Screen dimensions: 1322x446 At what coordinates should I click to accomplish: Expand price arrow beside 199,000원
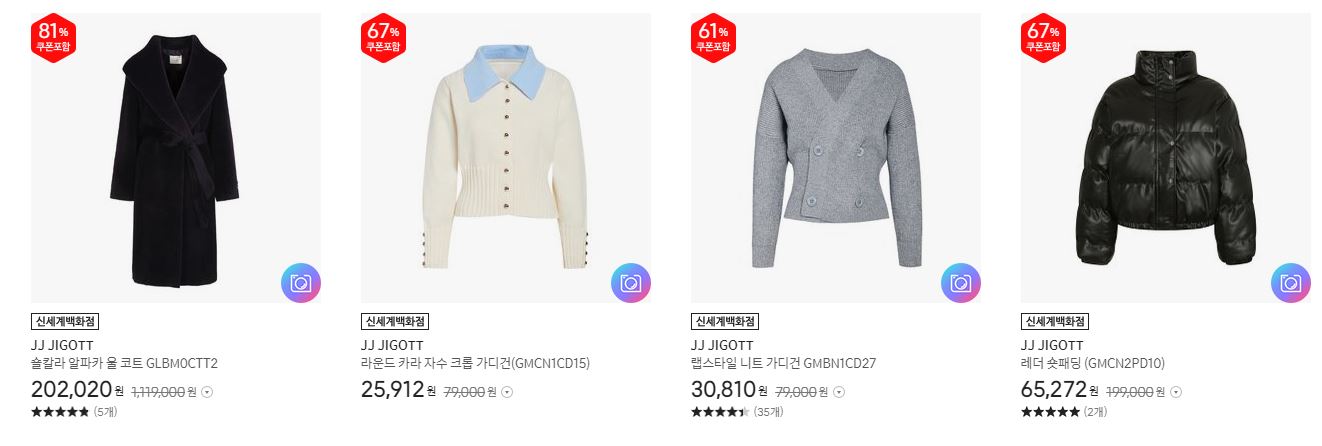(1175, 392)
